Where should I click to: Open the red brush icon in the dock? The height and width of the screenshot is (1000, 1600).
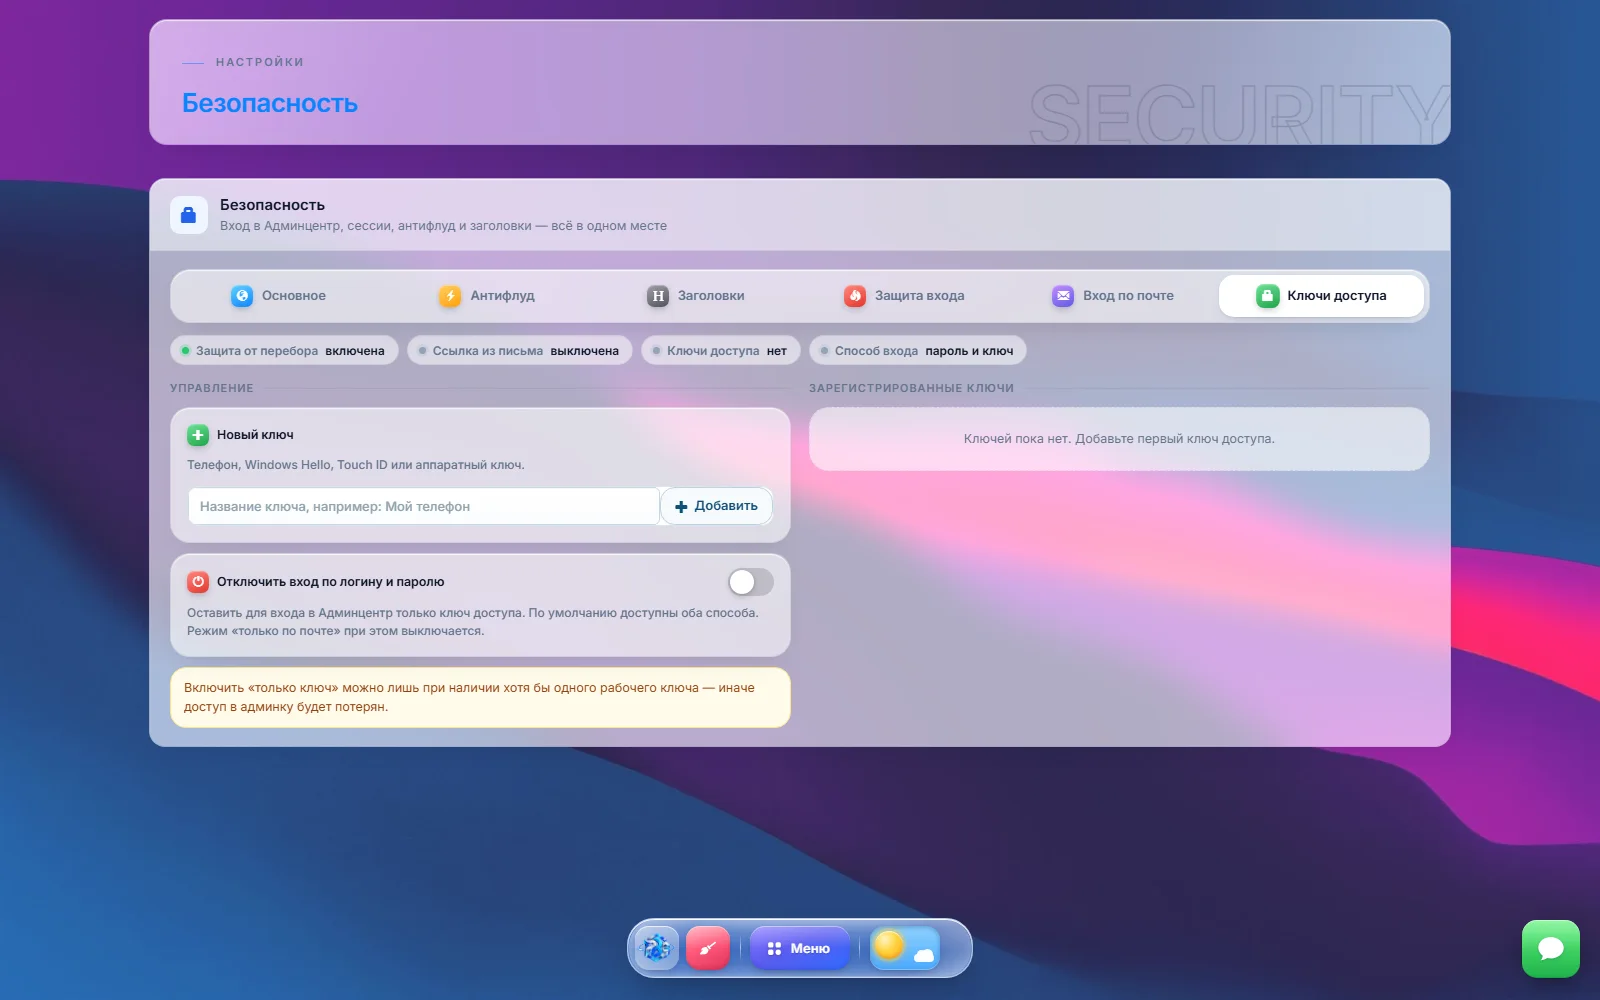pos(708,948)
